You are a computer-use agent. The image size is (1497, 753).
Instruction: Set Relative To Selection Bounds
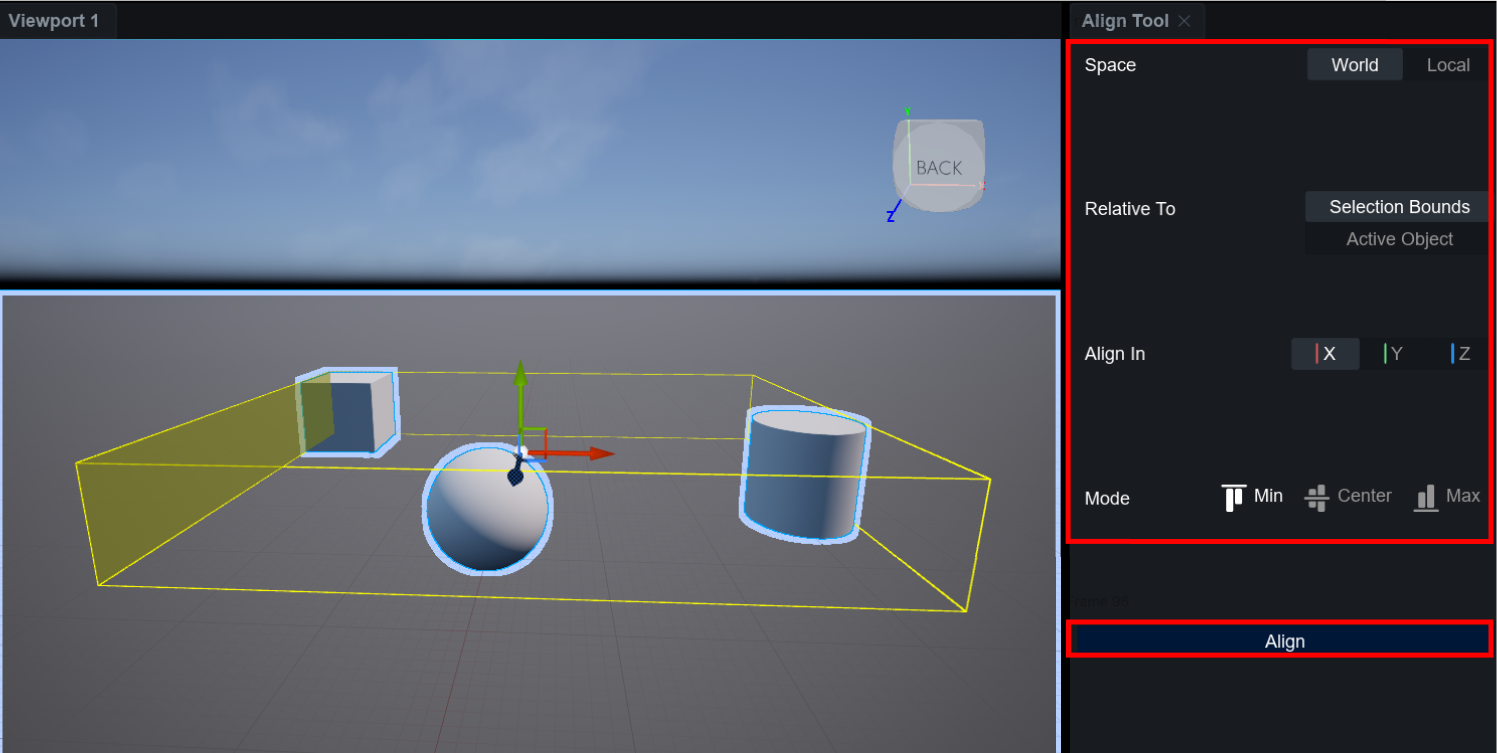(x=1398, y=207)
